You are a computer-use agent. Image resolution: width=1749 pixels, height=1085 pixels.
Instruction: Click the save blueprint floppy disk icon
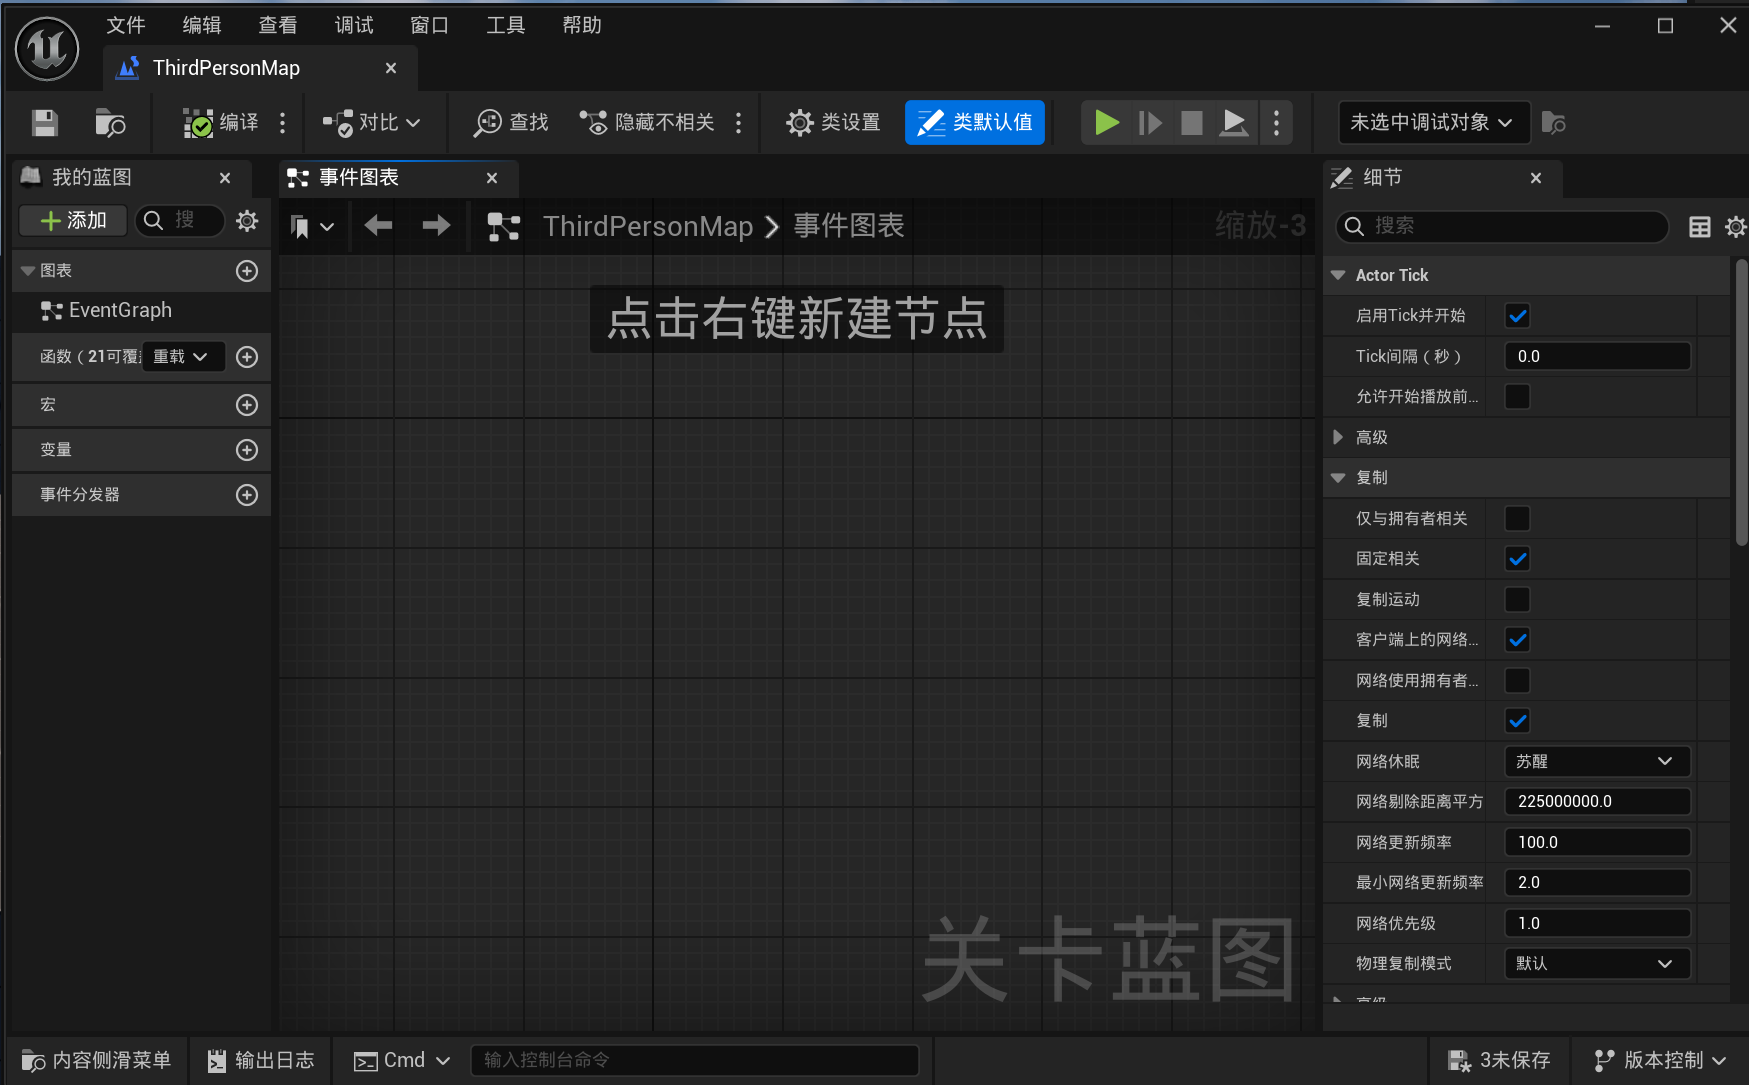tap(45, 123)
